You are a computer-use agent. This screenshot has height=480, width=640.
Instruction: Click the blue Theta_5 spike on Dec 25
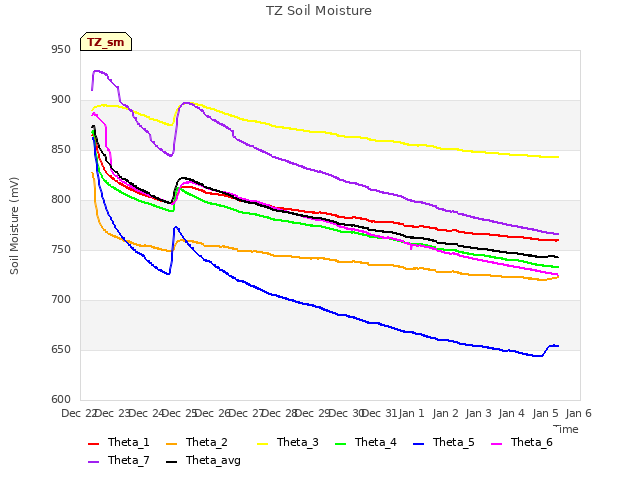pyautogui.click(x=176, y=227)
